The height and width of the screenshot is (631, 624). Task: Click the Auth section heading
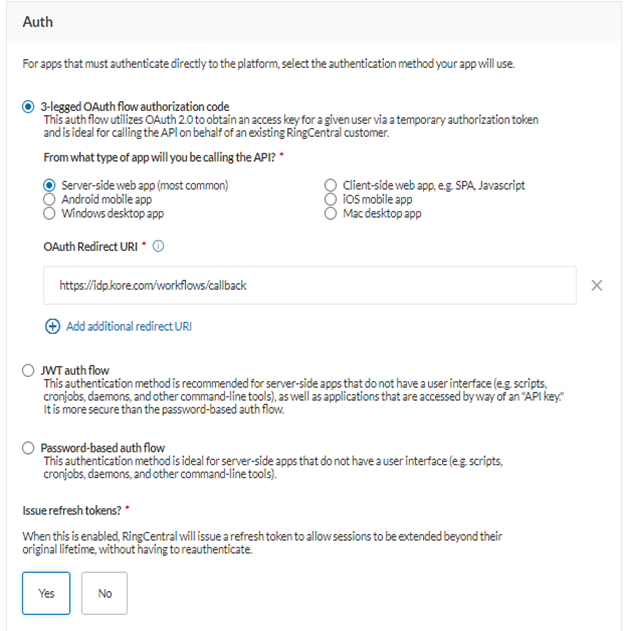[x=38, y=21]
